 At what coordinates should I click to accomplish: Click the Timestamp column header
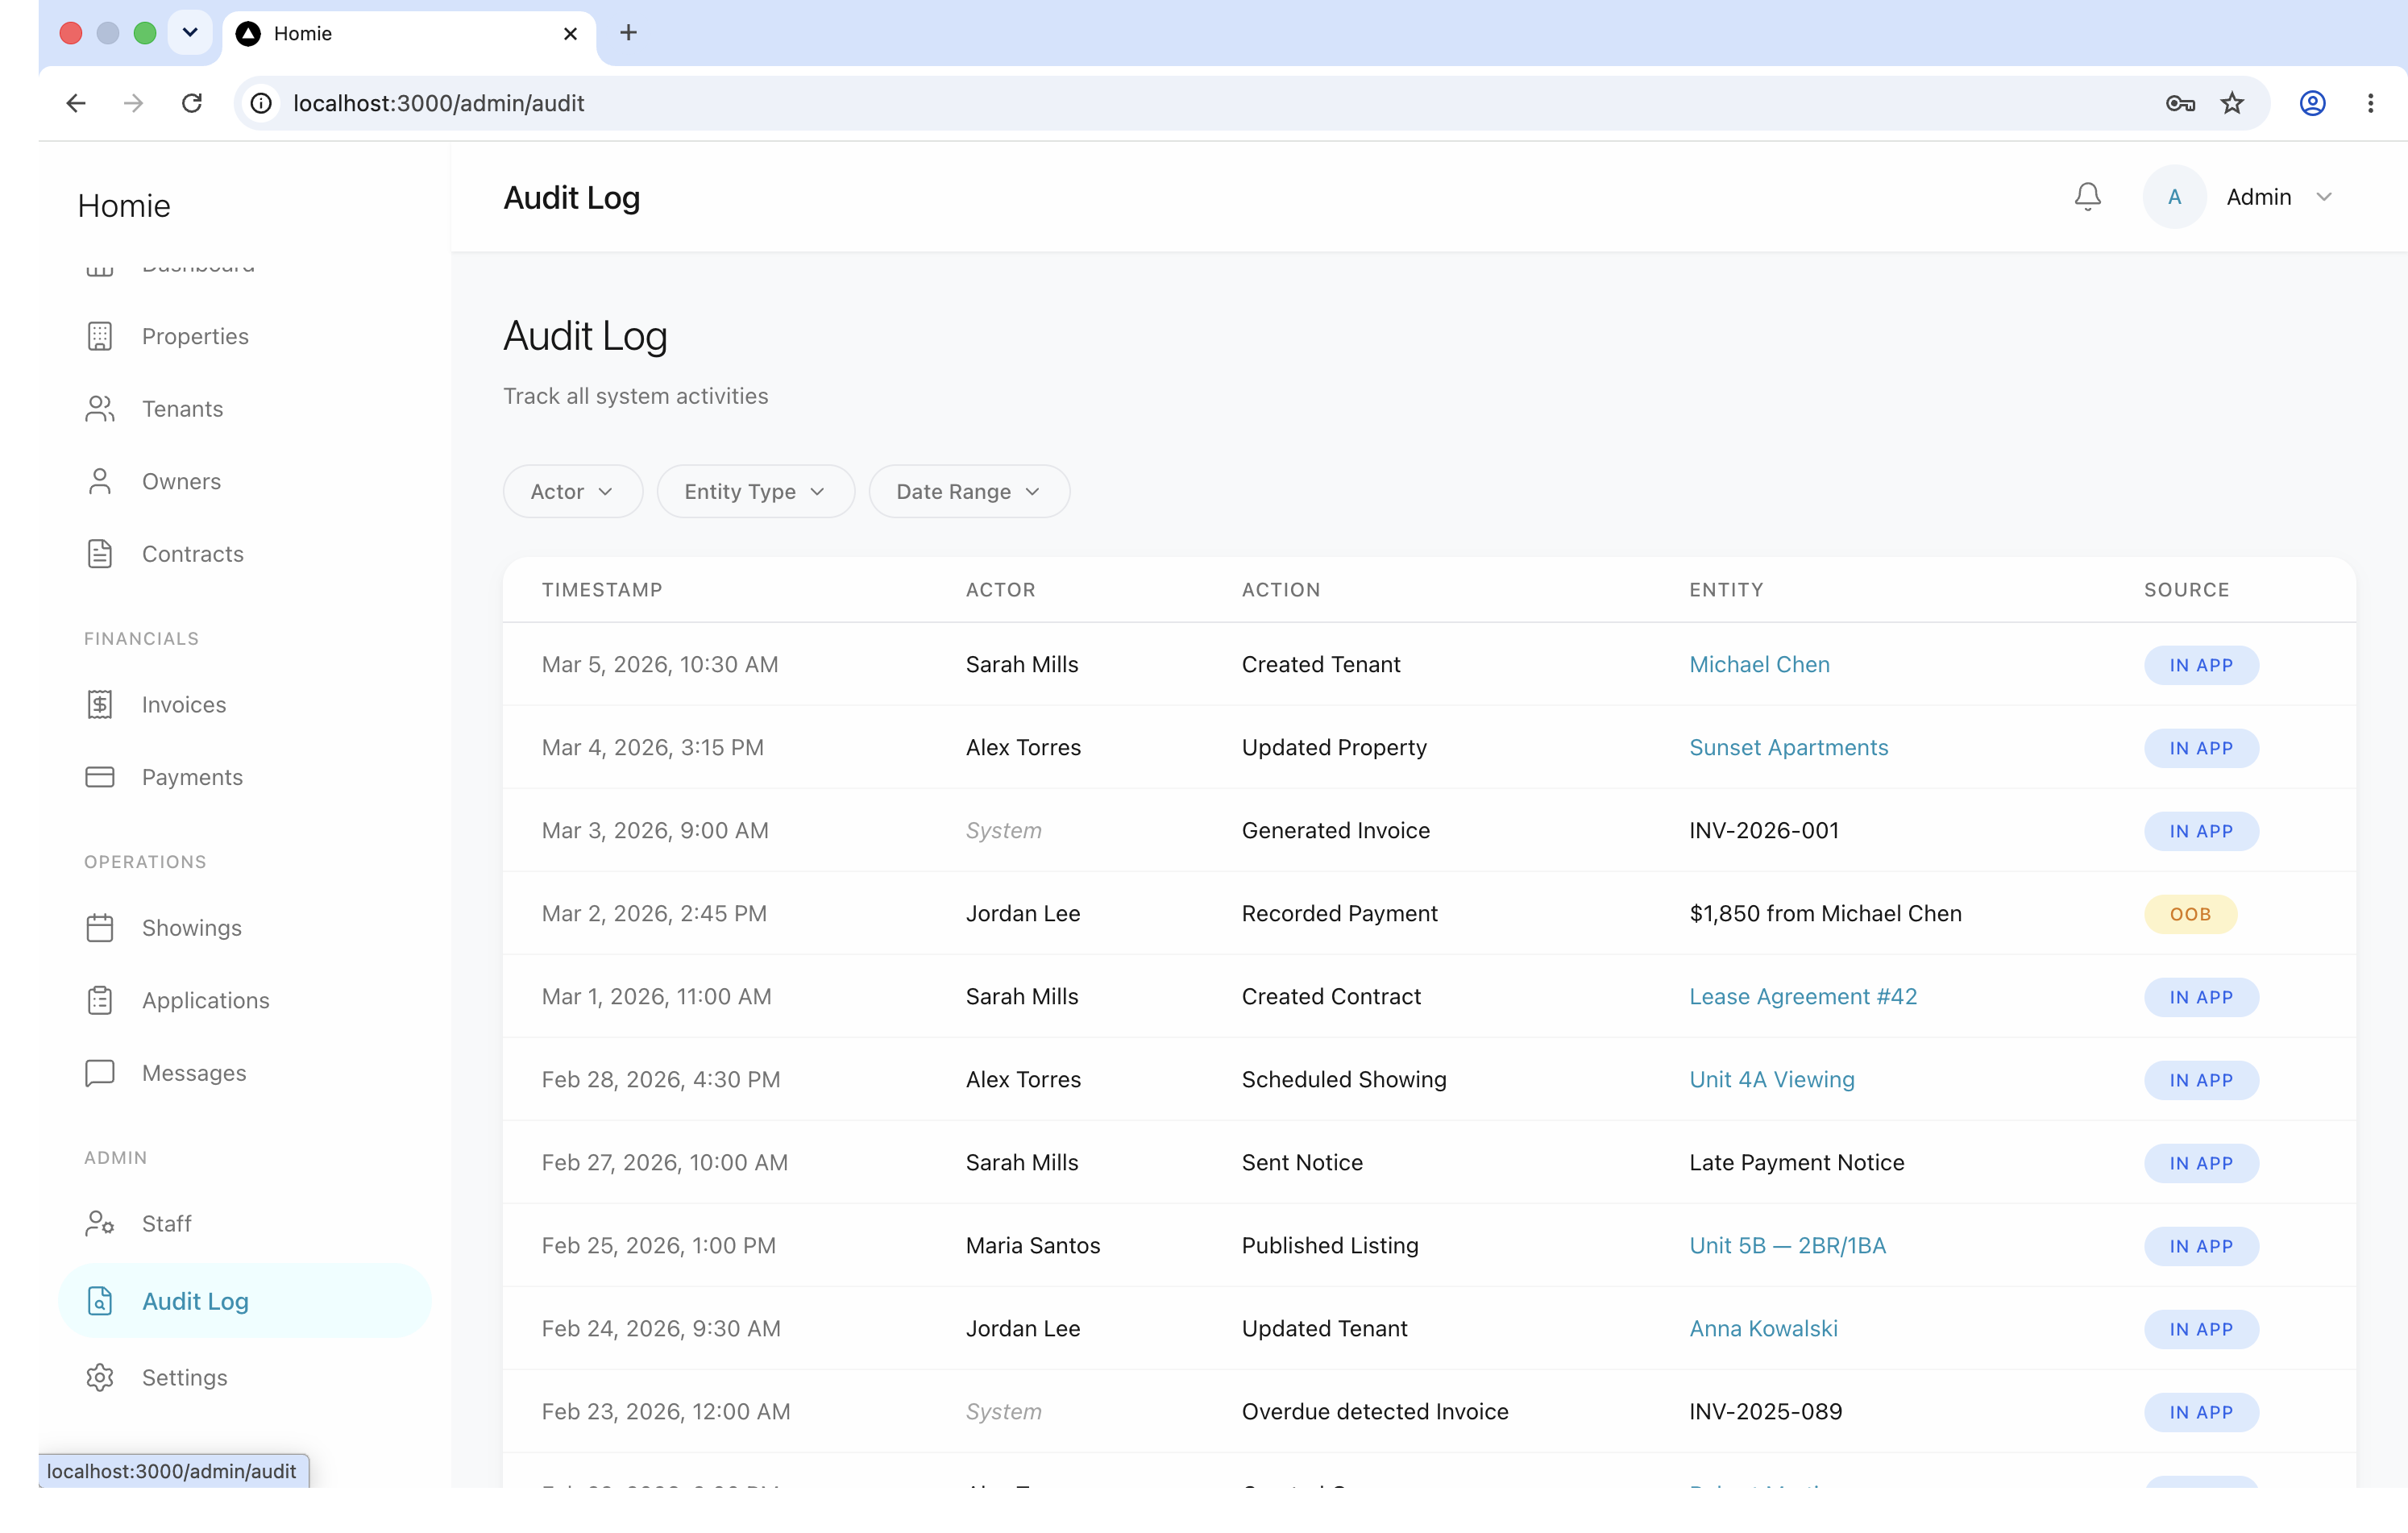point(602,590)
